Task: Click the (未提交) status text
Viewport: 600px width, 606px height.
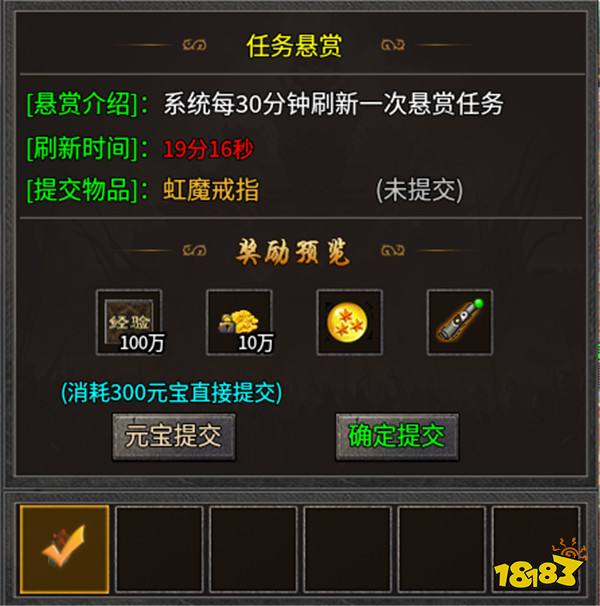Action: [x=419, y=190]
